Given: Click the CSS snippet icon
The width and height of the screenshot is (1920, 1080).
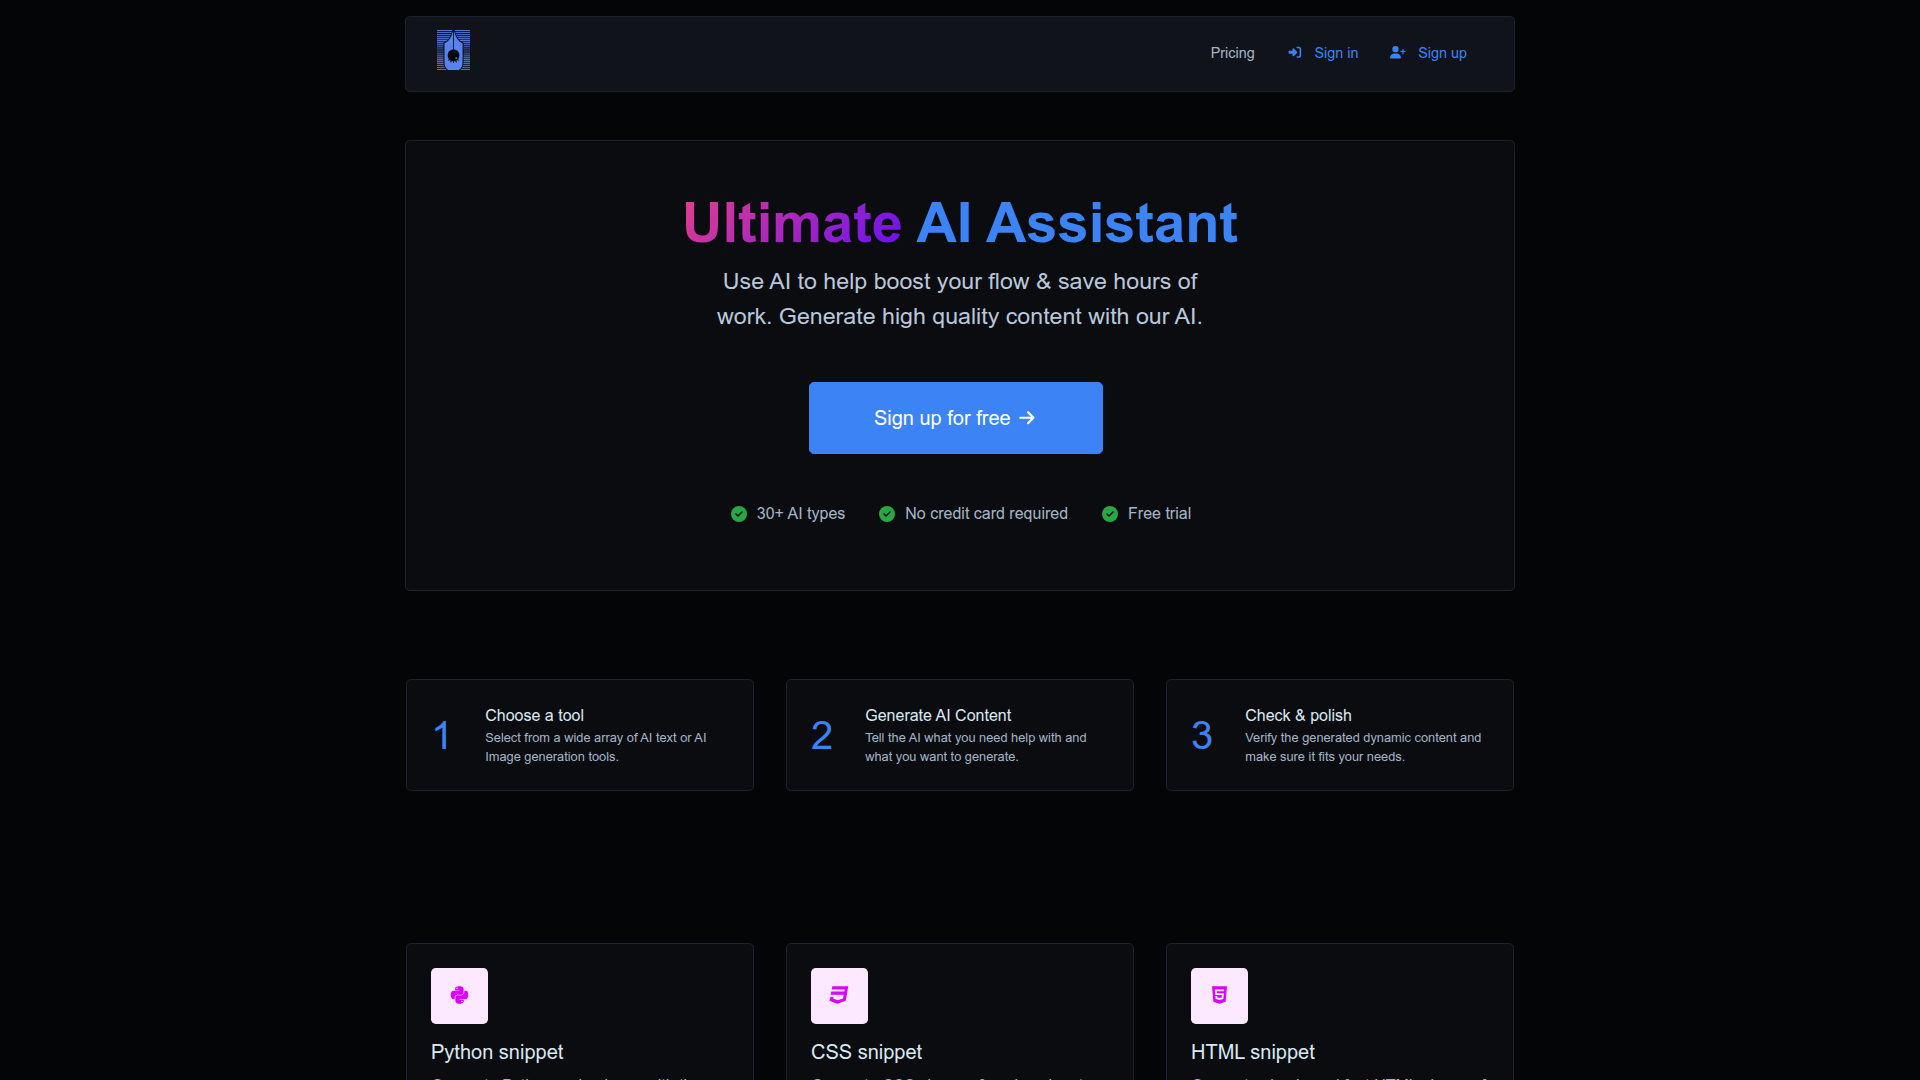Looking at the screenshot, I should coord(839,995).
